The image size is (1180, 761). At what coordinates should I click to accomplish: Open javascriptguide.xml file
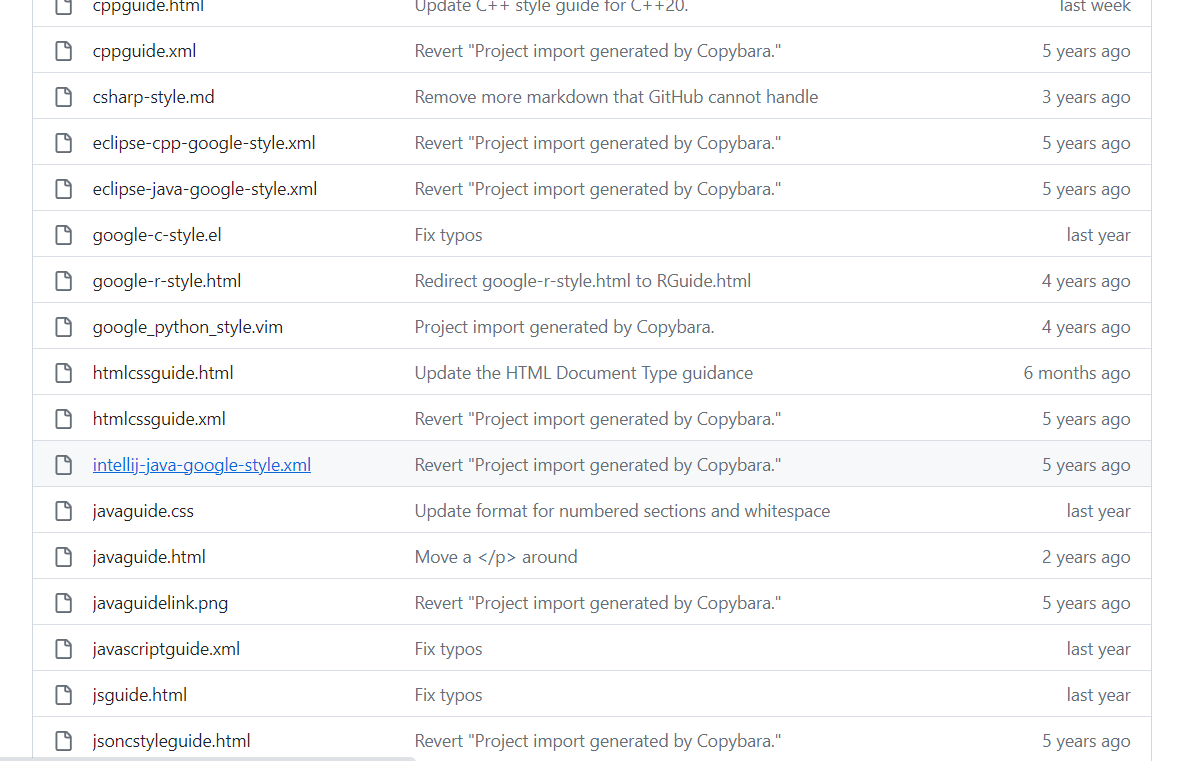(166, 649)
